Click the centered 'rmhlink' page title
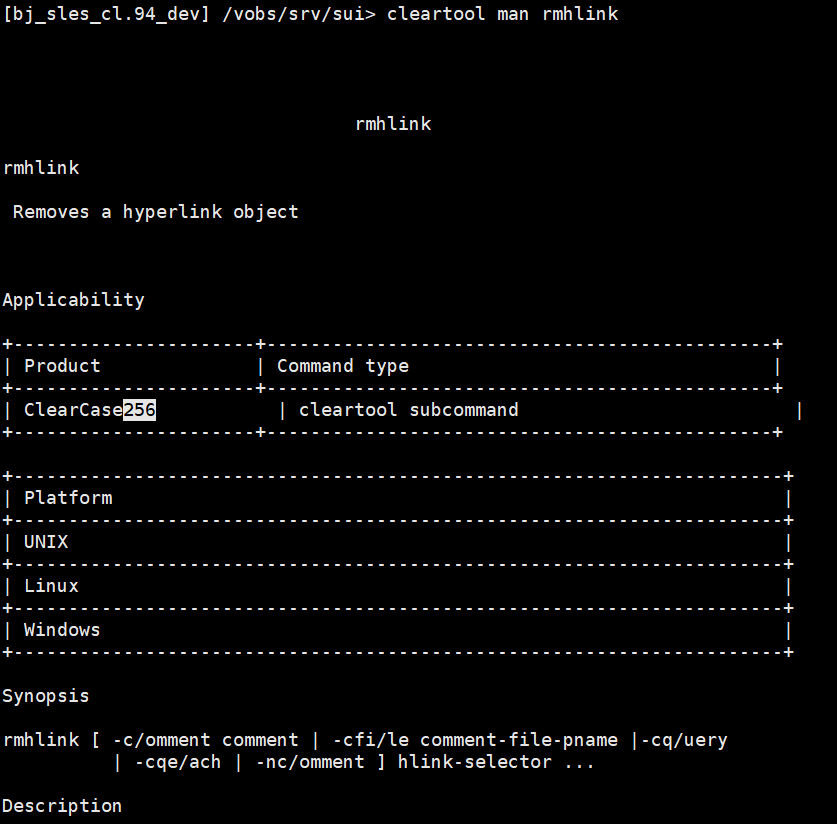Screen dimensions: 837x824 [393, 124]
